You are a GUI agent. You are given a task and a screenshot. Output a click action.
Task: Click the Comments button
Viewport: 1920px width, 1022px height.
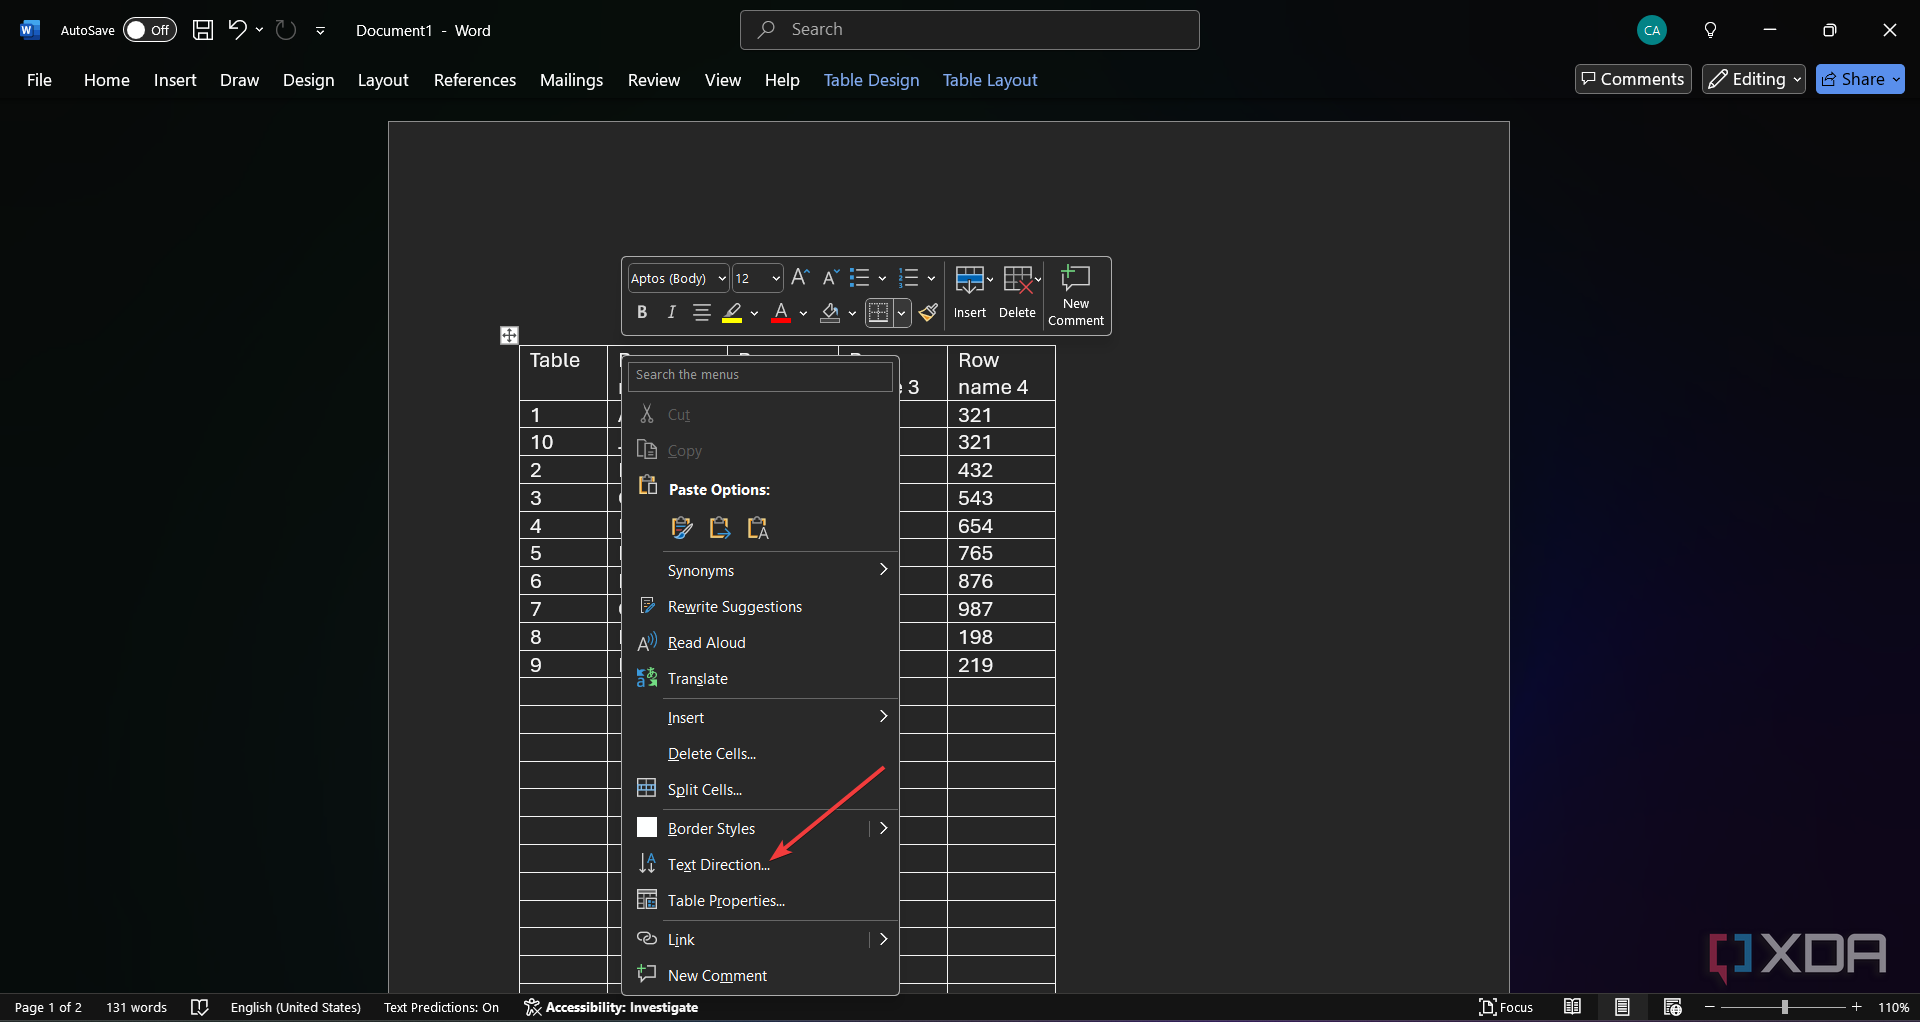1633,79
